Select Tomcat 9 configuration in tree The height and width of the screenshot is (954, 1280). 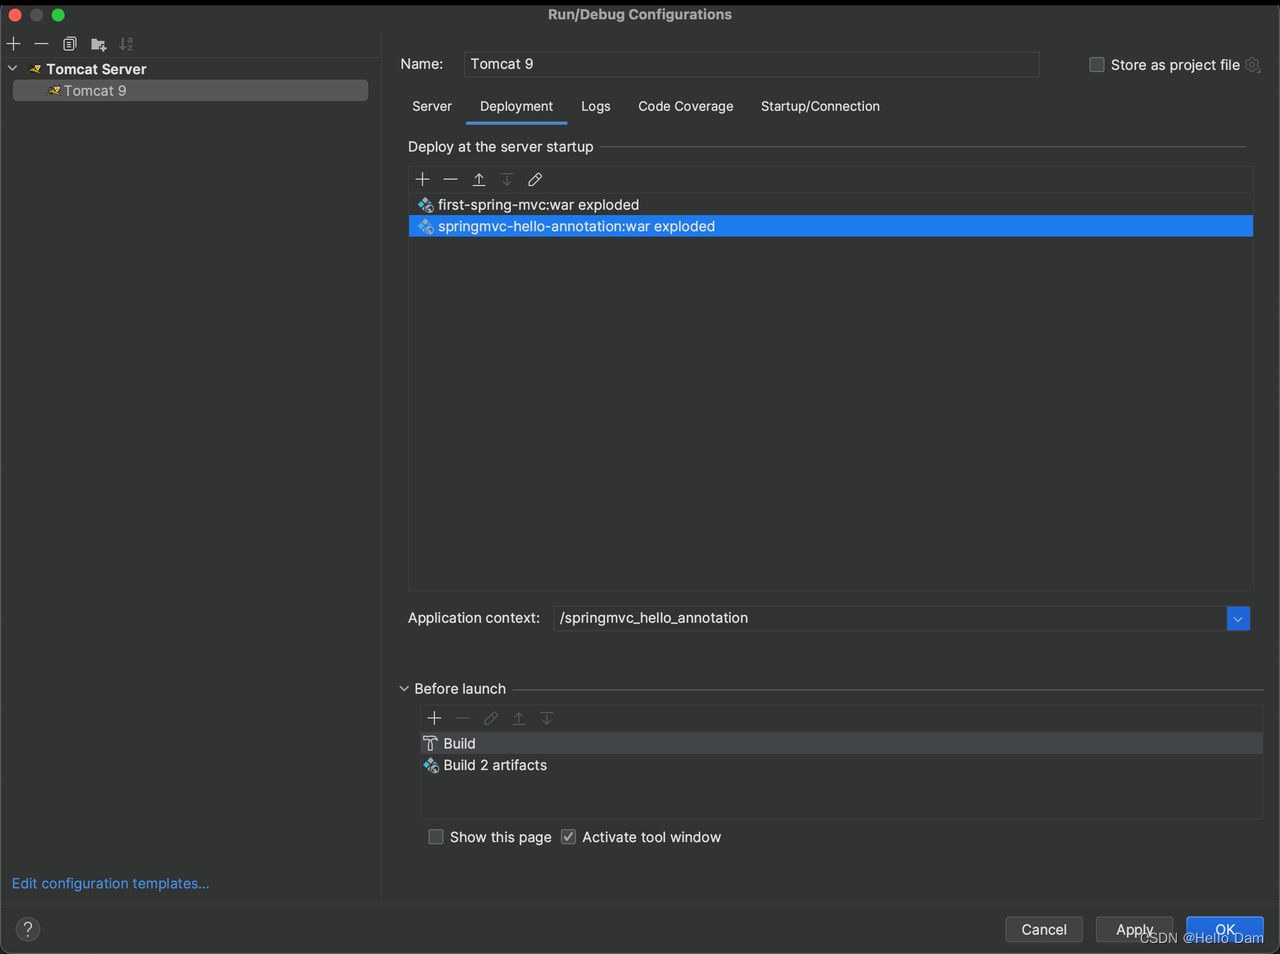(190, 90)
